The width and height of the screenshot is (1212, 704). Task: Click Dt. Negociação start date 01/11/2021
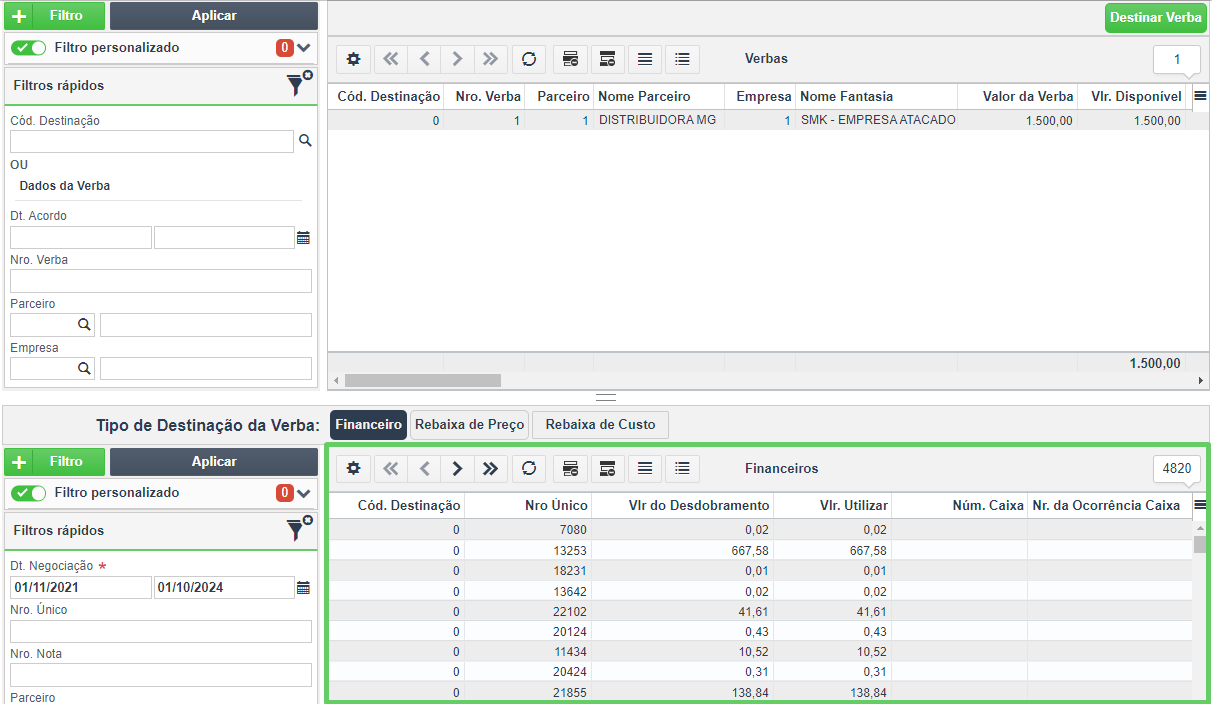(x=81, y=588)
